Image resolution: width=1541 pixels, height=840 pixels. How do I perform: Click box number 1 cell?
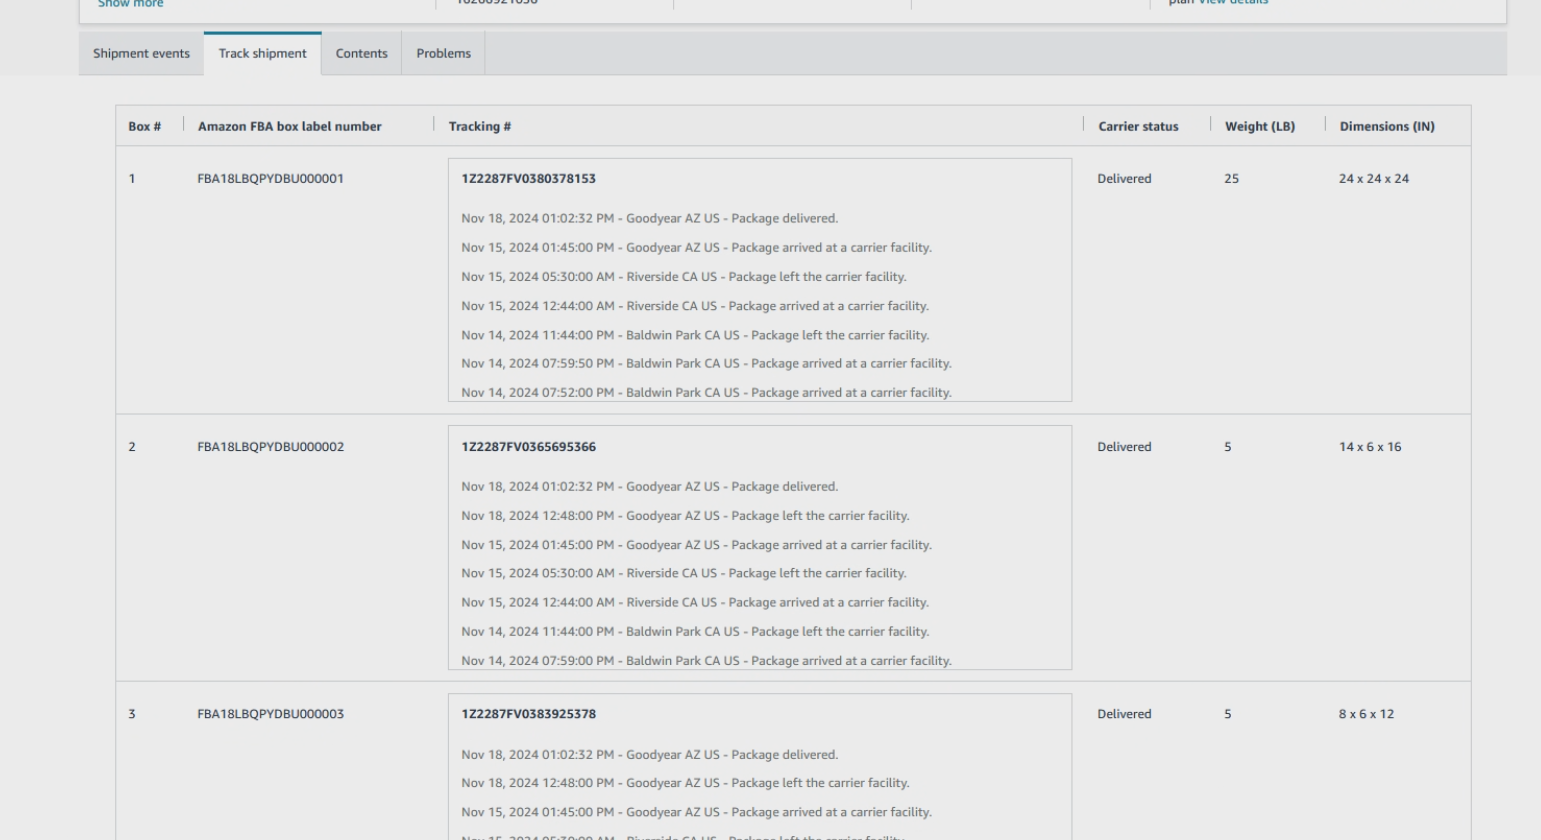(132, 179)
